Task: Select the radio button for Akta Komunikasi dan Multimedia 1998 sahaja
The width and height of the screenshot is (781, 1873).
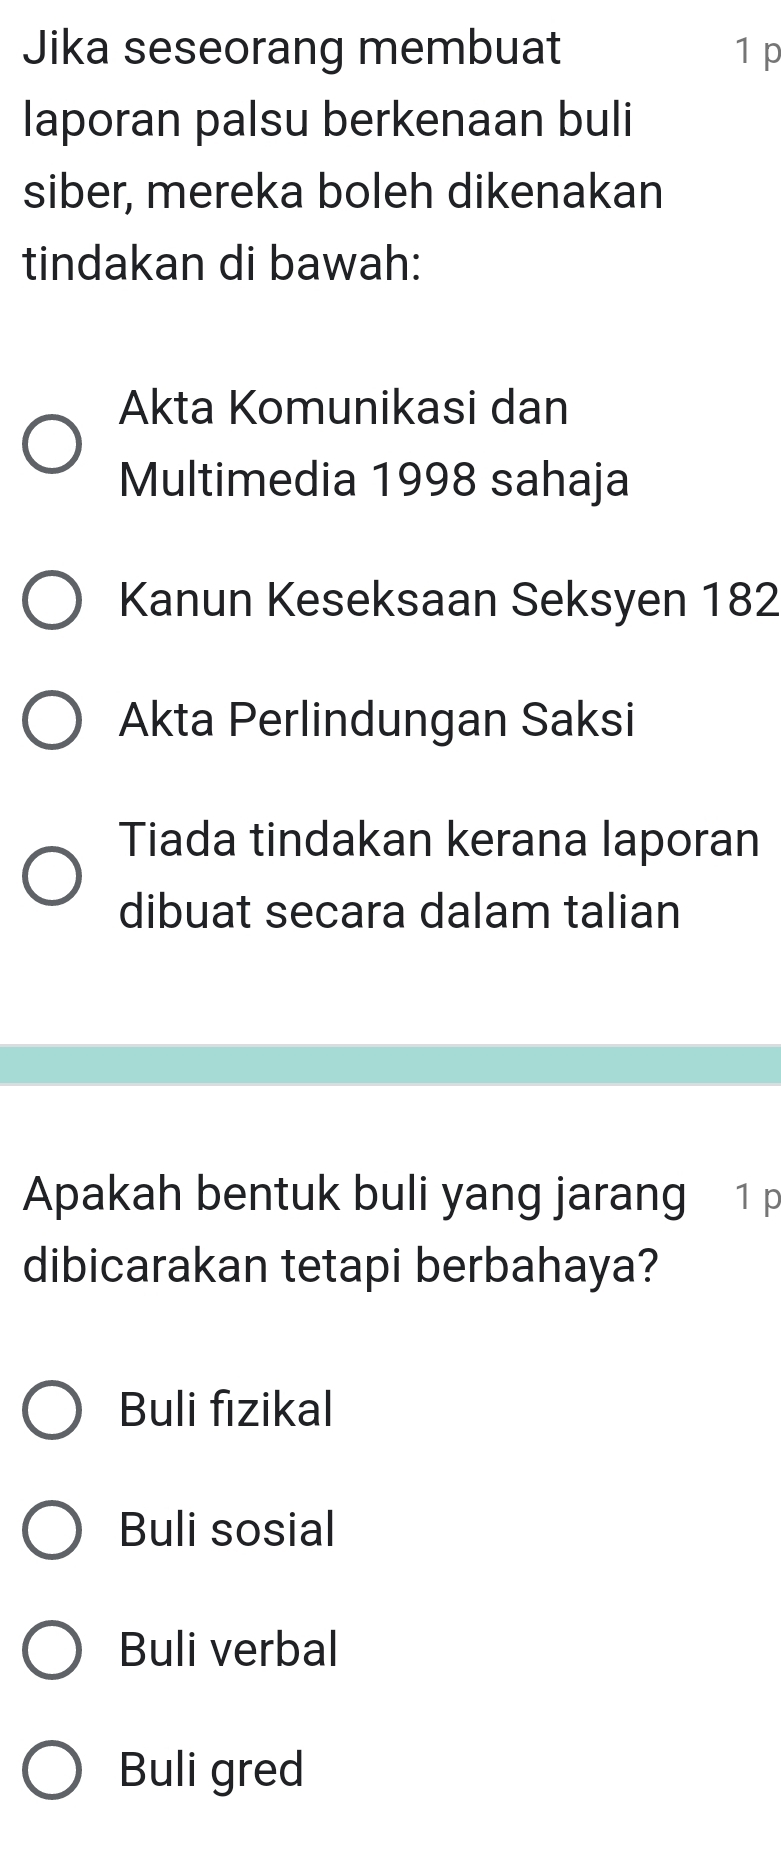Action: (51, 445)
